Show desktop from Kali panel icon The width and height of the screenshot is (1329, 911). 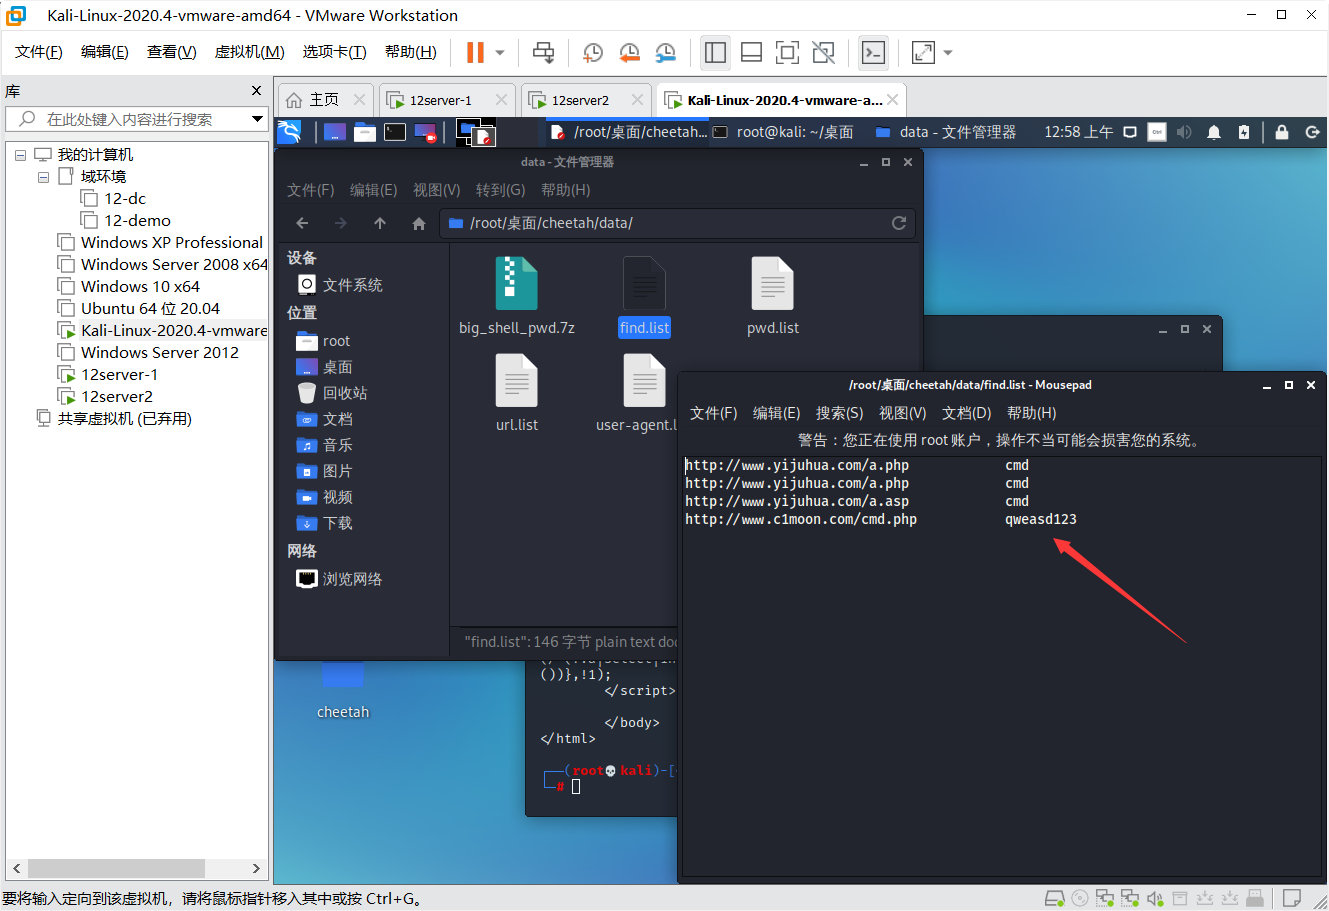[335, 132]
